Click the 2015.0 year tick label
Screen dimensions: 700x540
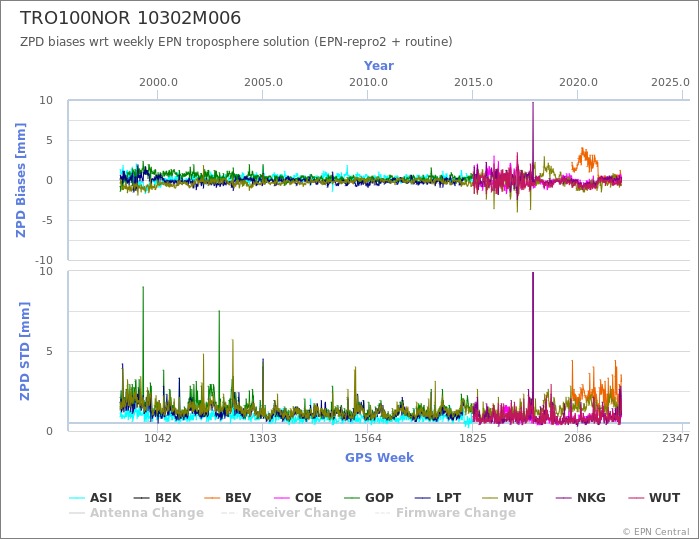[473, 83]
